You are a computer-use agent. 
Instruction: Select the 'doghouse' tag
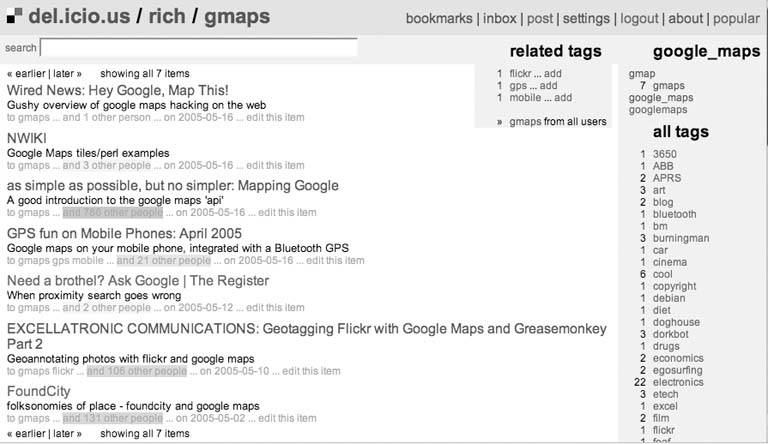pos(676,322)
